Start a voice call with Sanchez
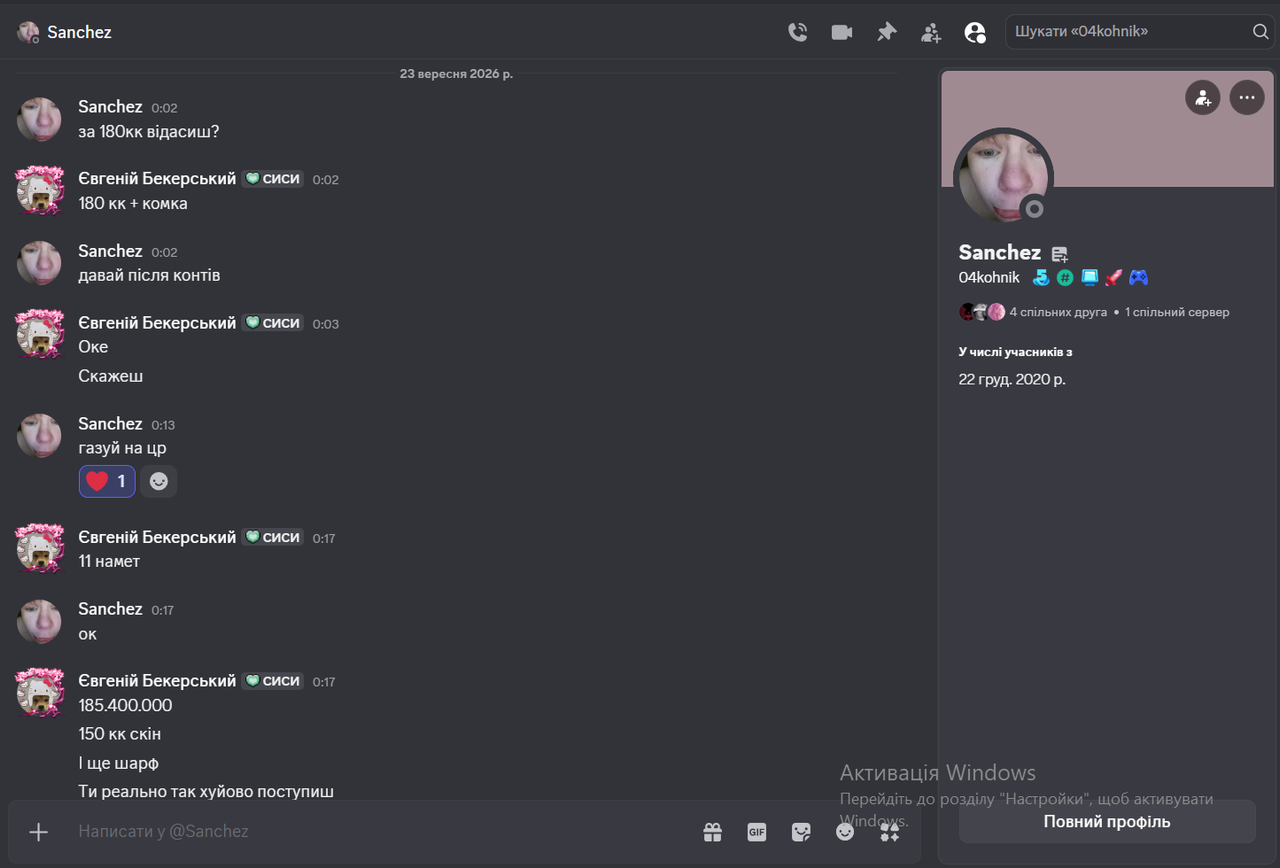Viewport: 1280px width, 868px height. pos(797,32)
